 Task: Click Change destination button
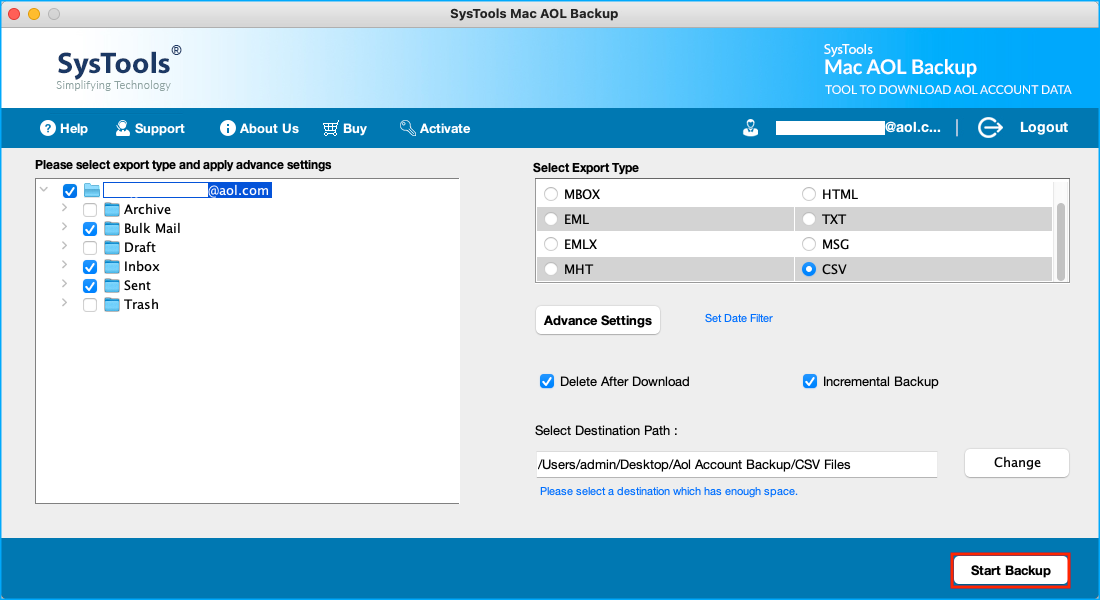pos(1017,462)
